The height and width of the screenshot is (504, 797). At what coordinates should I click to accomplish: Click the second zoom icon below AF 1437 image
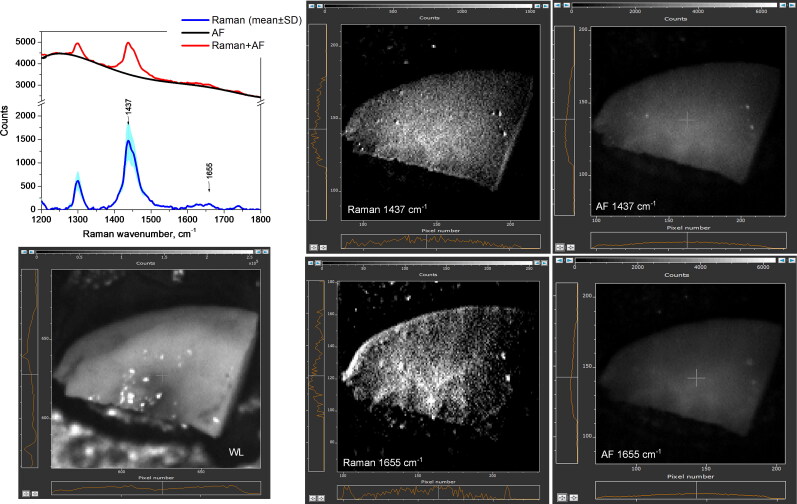coord(570,247)
